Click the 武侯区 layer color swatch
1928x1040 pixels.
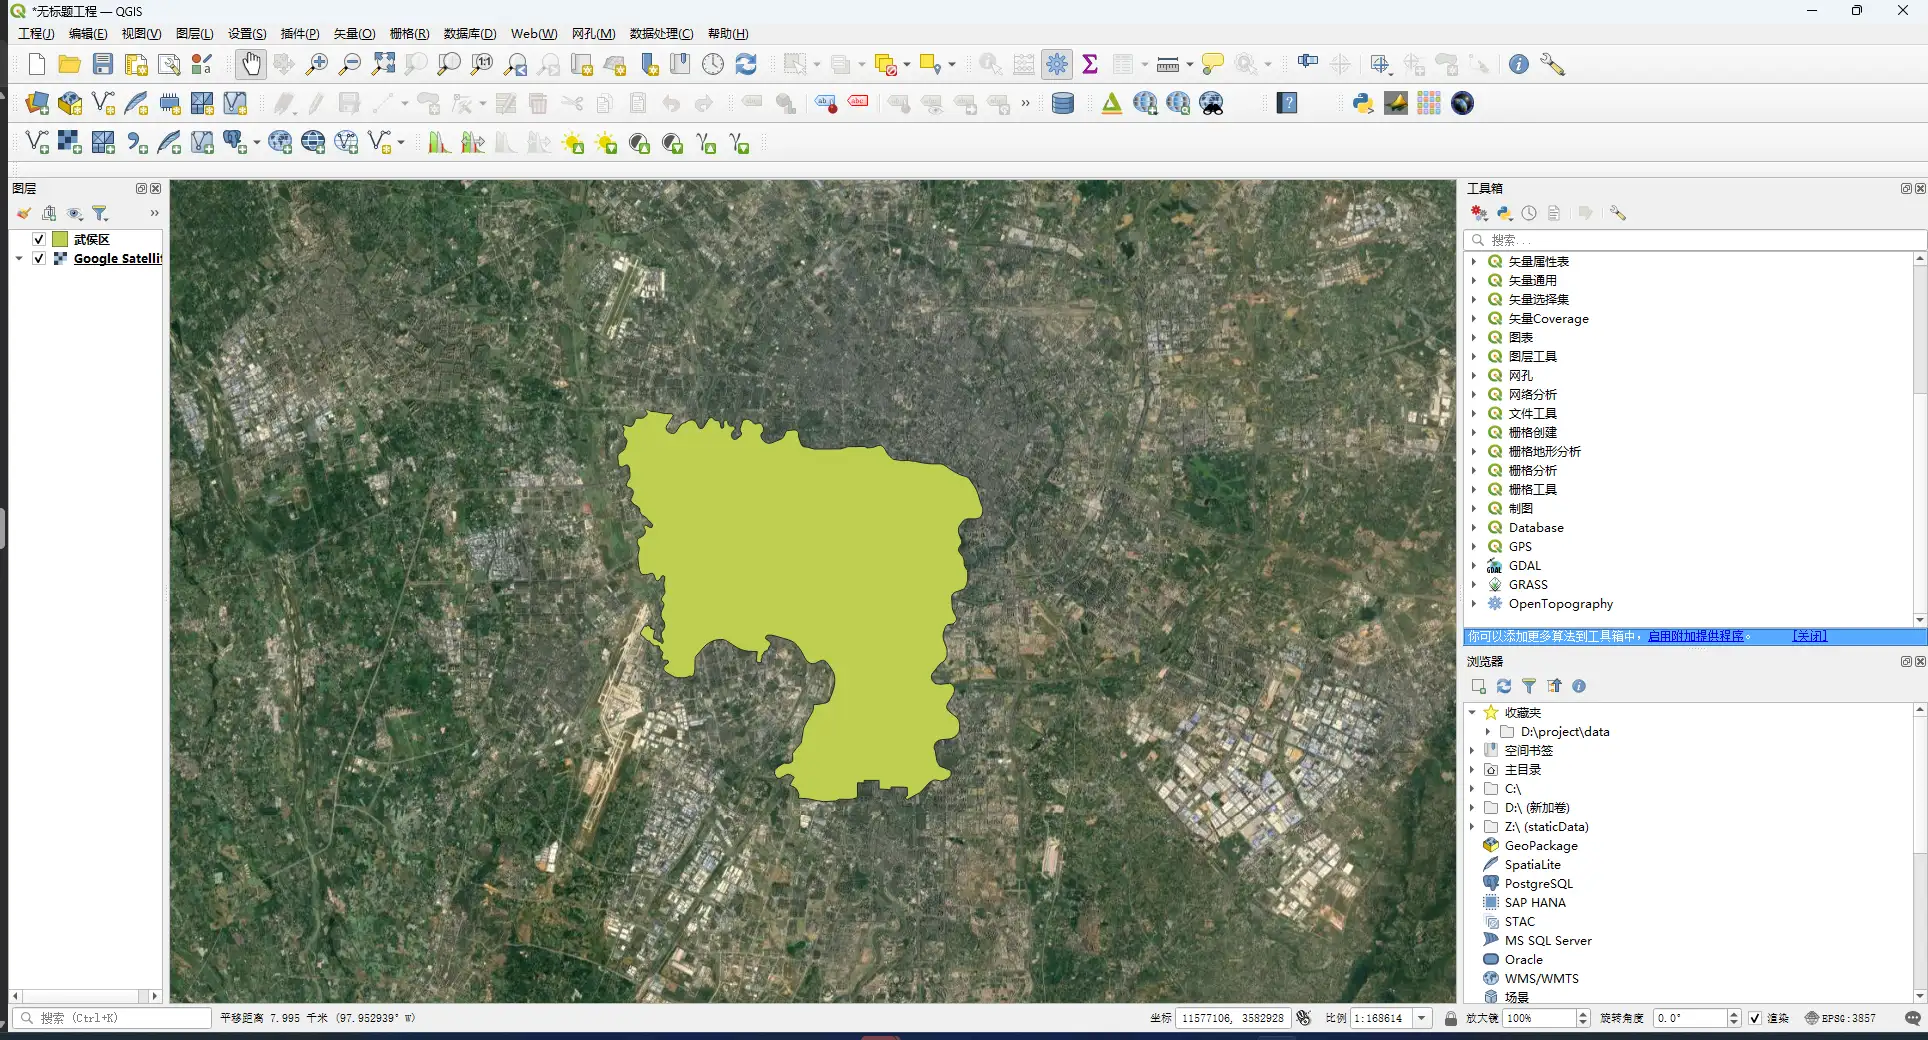coord(60,240)
